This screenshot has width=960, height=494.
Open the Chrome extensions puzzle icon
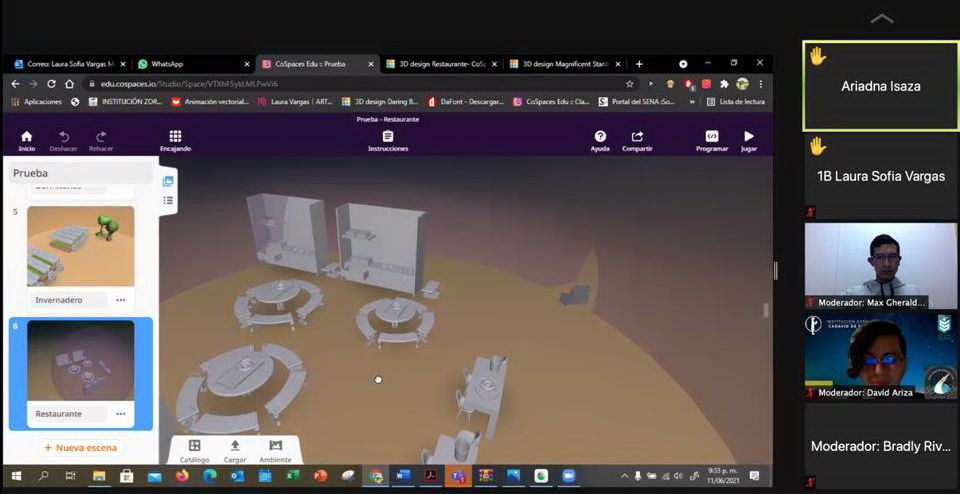[724, 83]
